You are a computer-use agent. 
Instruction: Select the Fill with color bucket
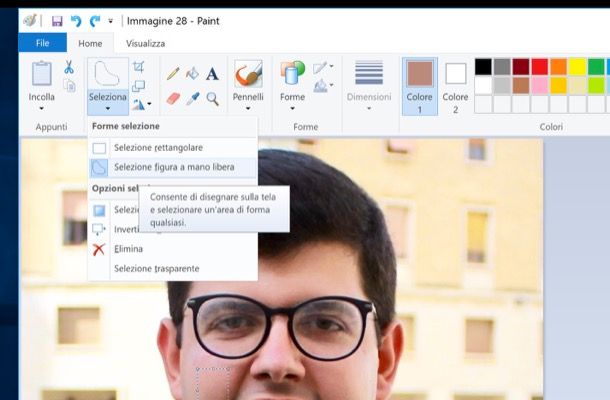coord(193,74)
